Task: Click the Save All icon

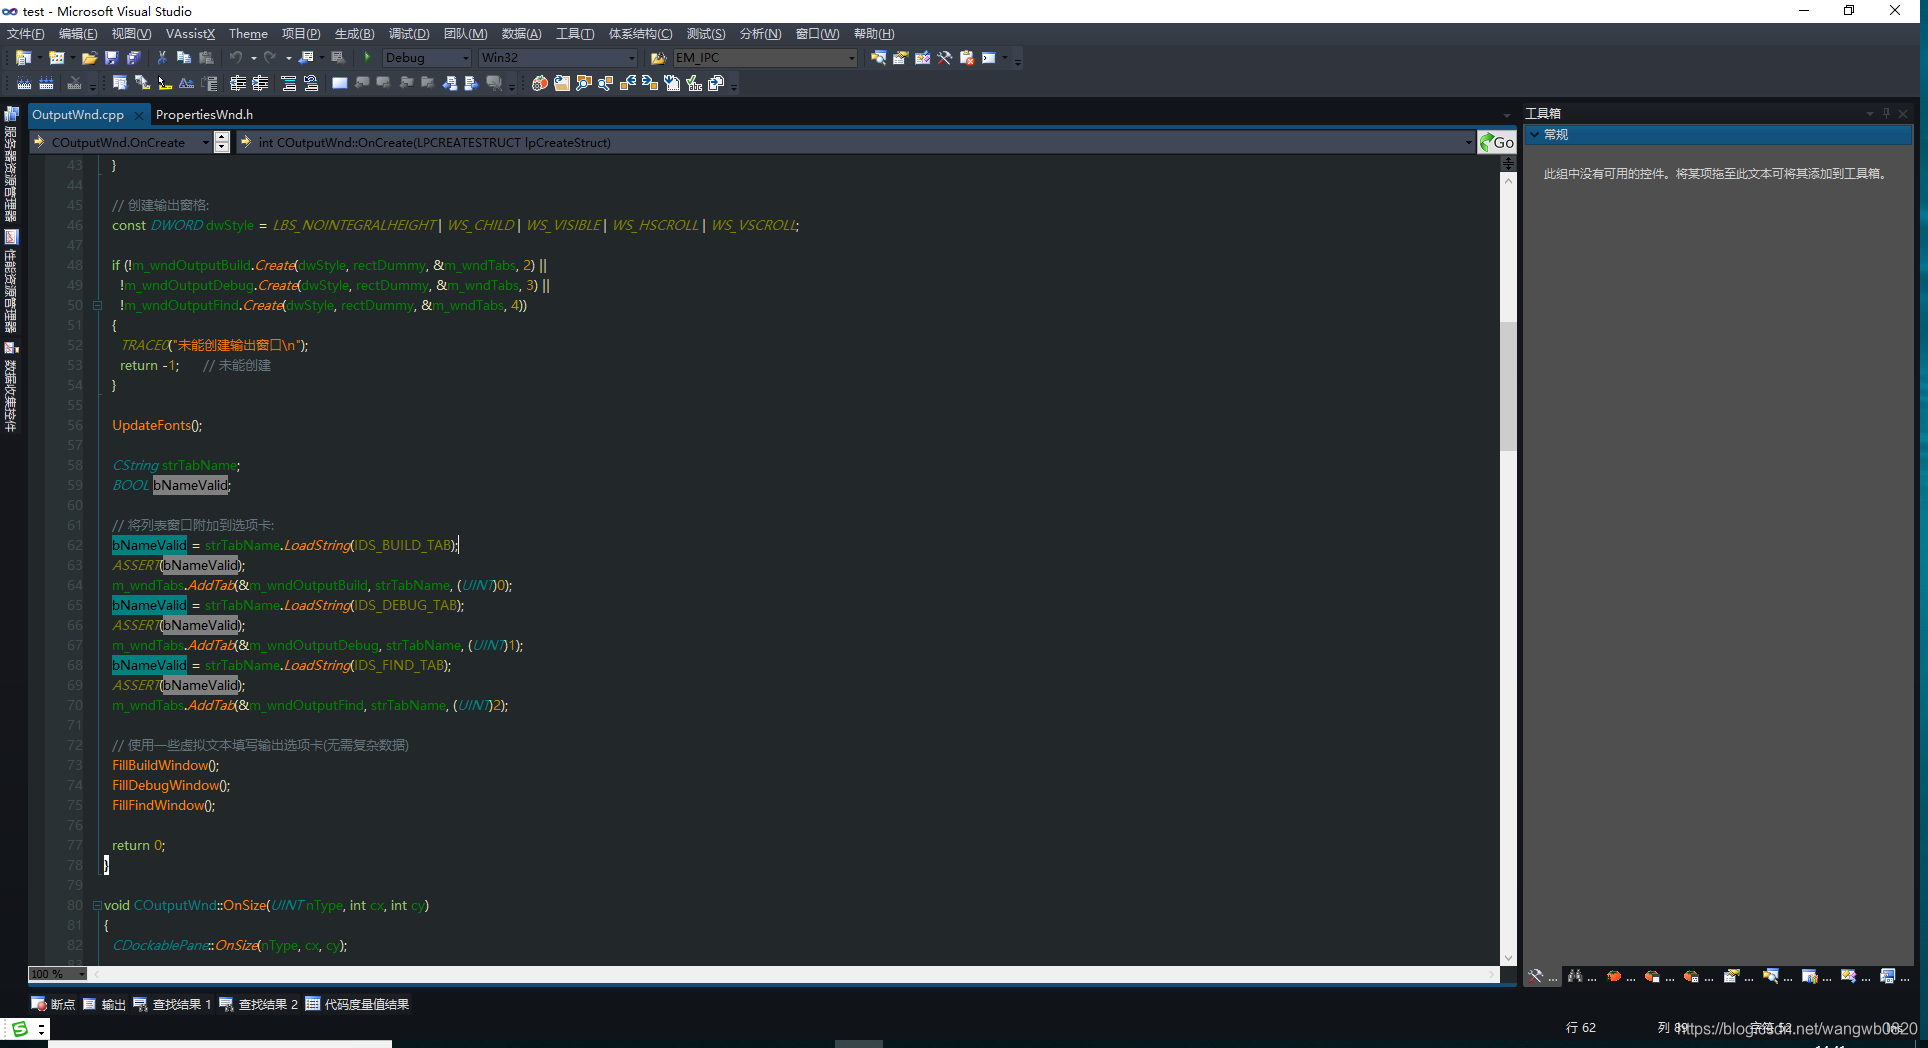Action: pyautogui.click(x=133, y=58)
